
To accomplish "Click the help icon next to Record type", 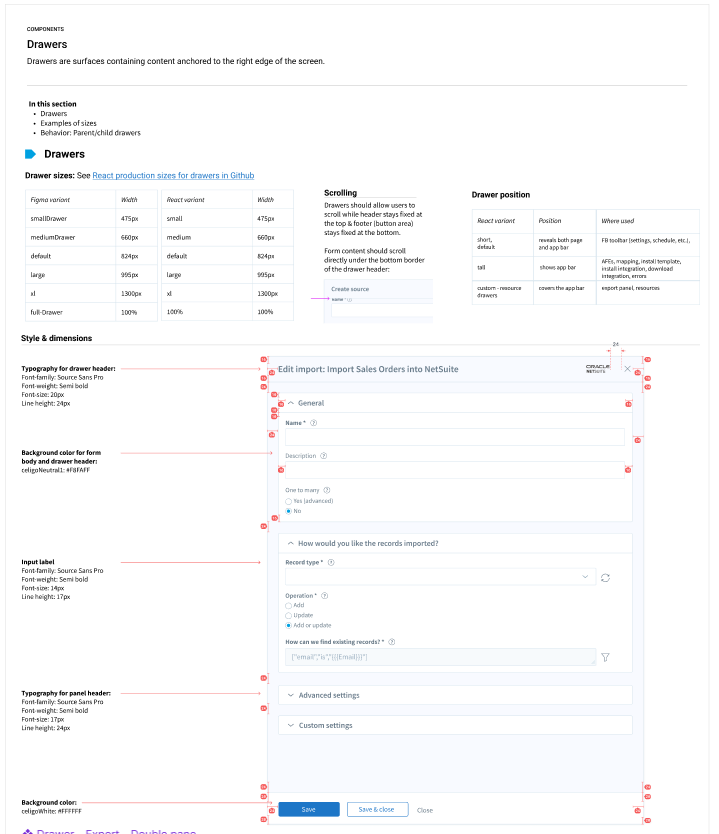I will pyautogui.click(x=331, y=563).
